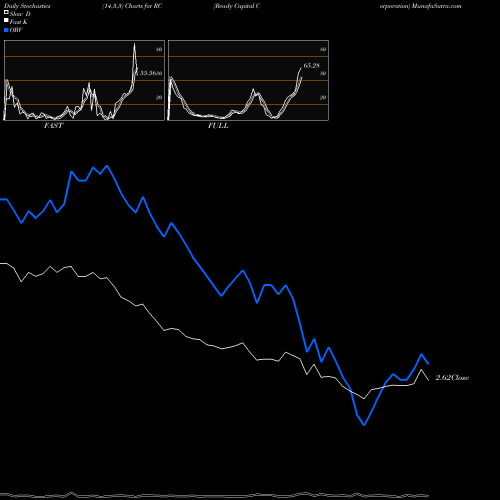Click the 'MunafaSutra.com' label
Screen dimensions: 500x500
click(x=436, y=6)
